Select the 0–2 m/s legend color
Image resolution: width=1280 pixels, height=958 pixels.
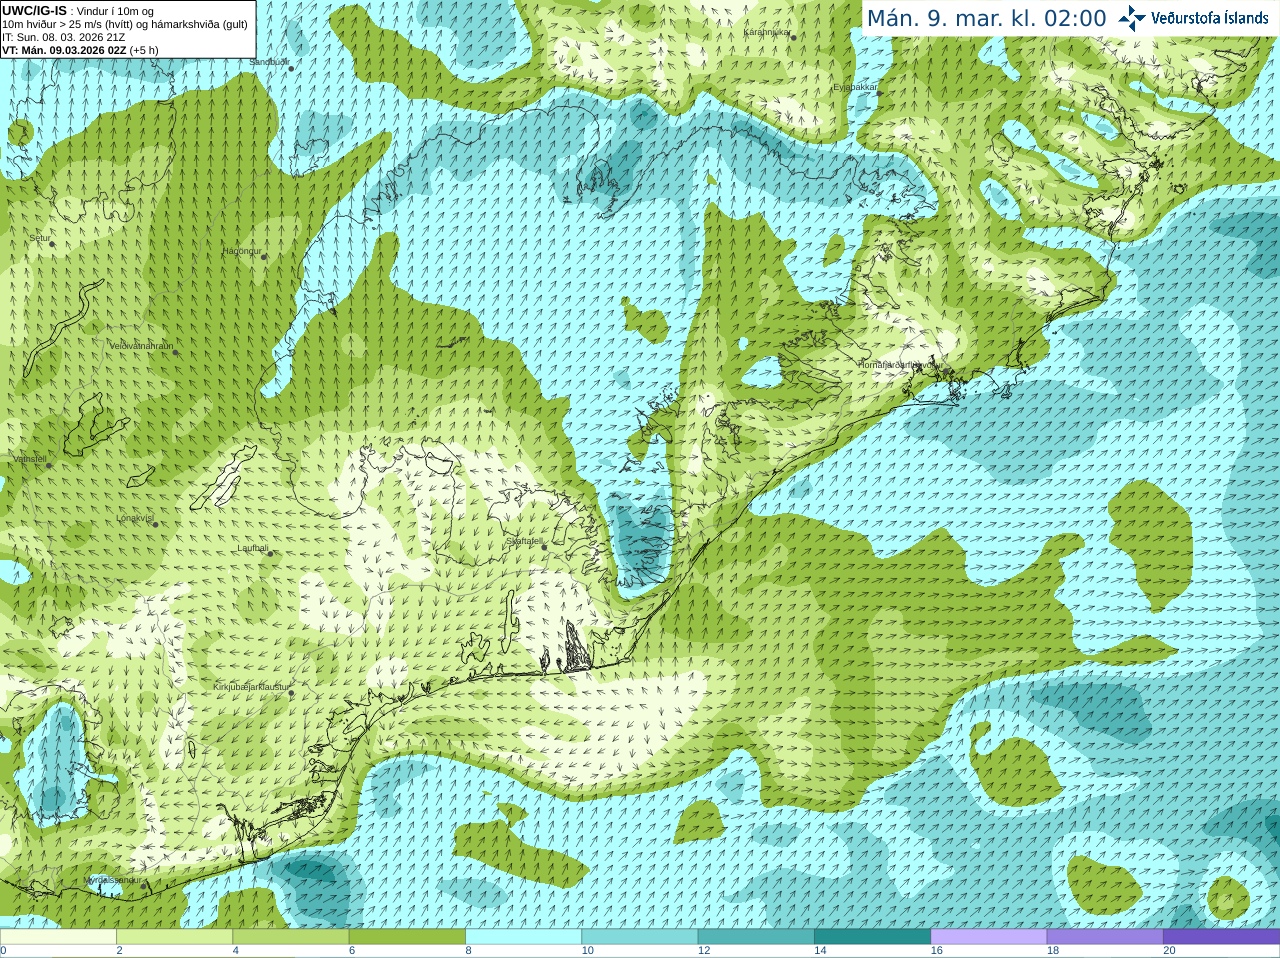coord(58,937)
